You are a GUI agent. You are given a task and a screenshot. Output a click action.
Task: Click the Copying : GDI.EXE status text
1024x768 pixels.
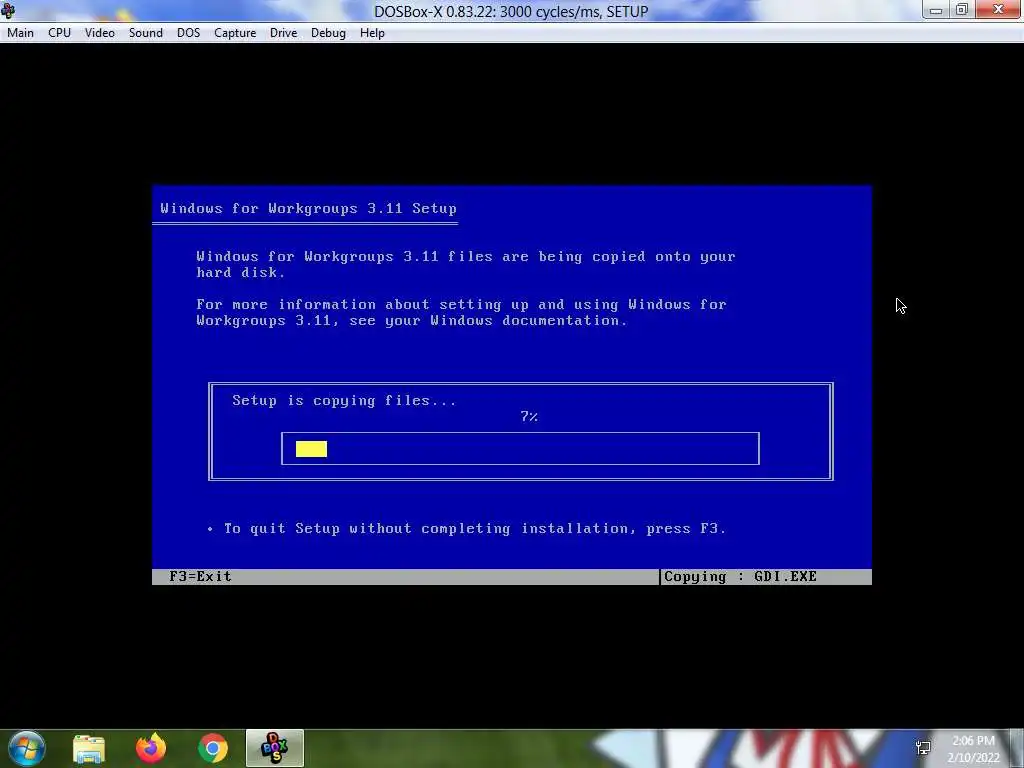pos(741,576)
